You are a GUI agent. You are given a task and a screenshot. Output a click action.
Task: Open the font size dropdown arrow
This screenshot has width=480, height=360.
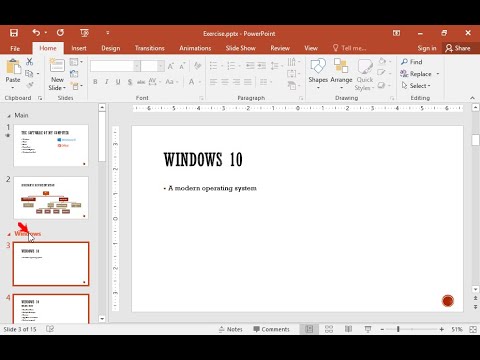[161, 66]
